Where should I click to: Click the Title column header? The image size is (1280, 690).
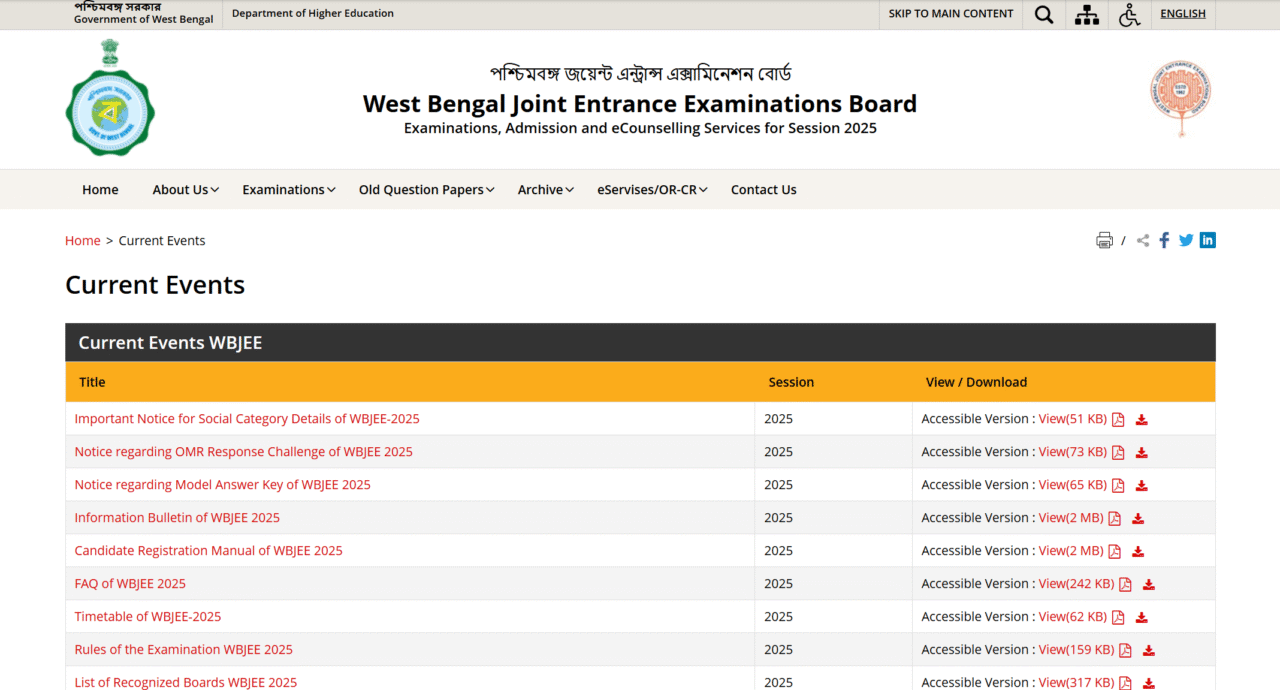coord(92,382)
